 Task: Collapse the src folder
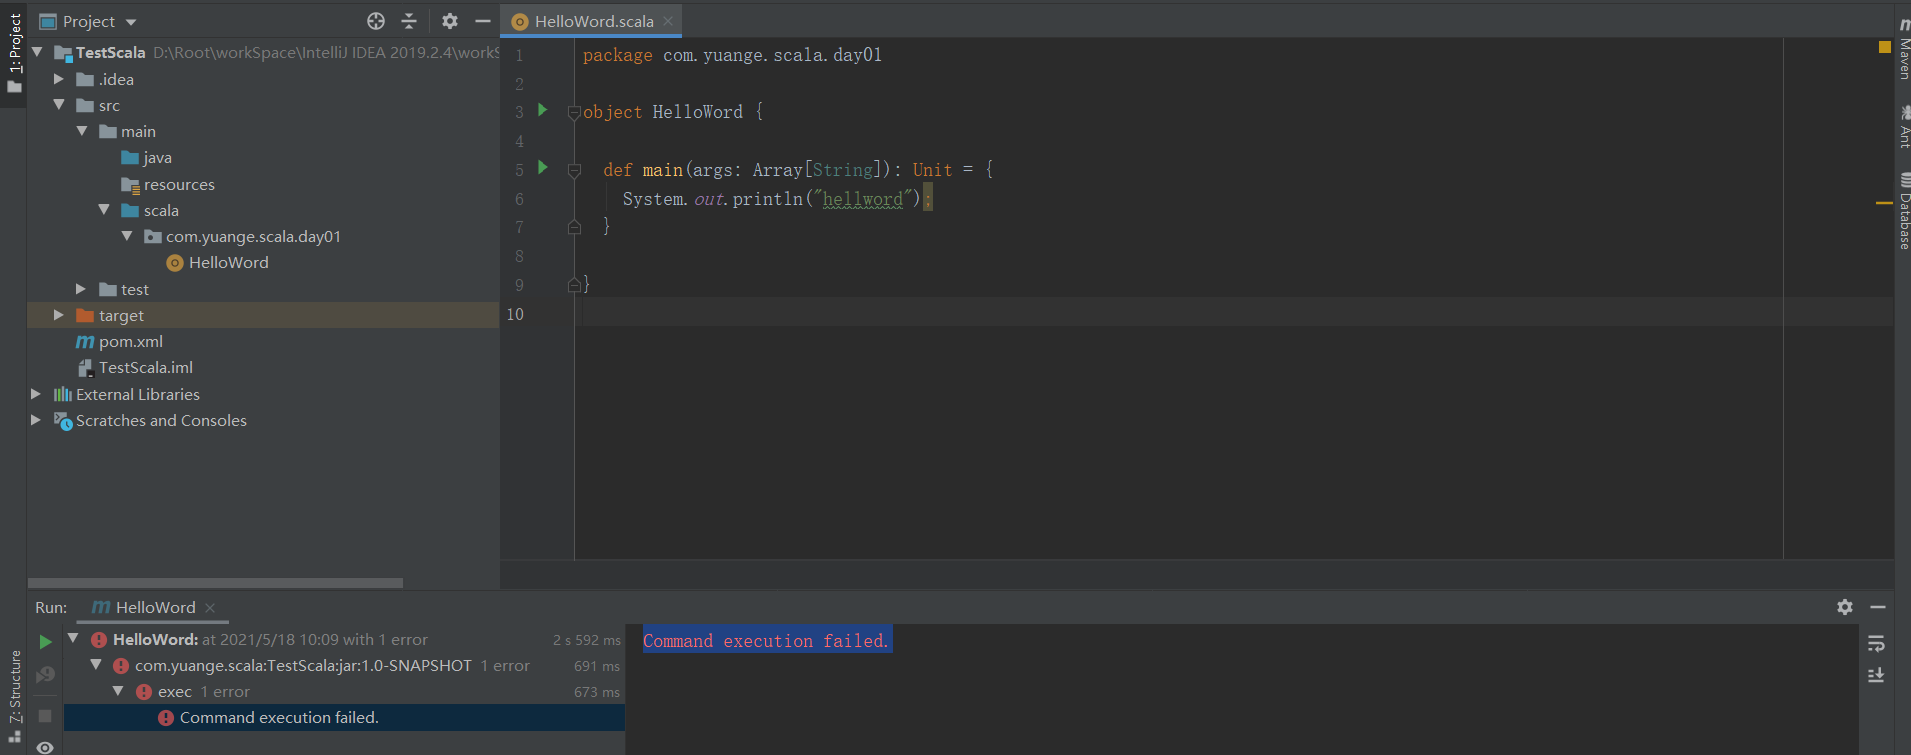[x=59, y=104]
